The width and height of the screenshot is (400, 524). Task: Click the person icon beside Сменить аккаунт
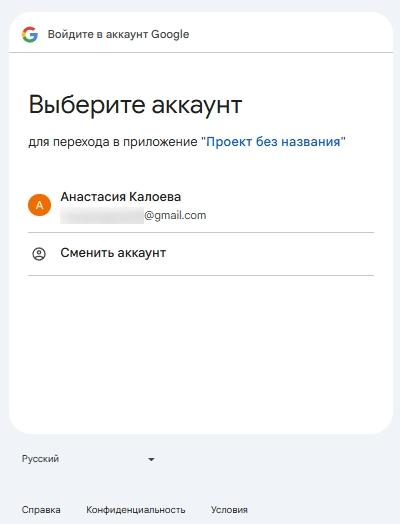[39, 254]
